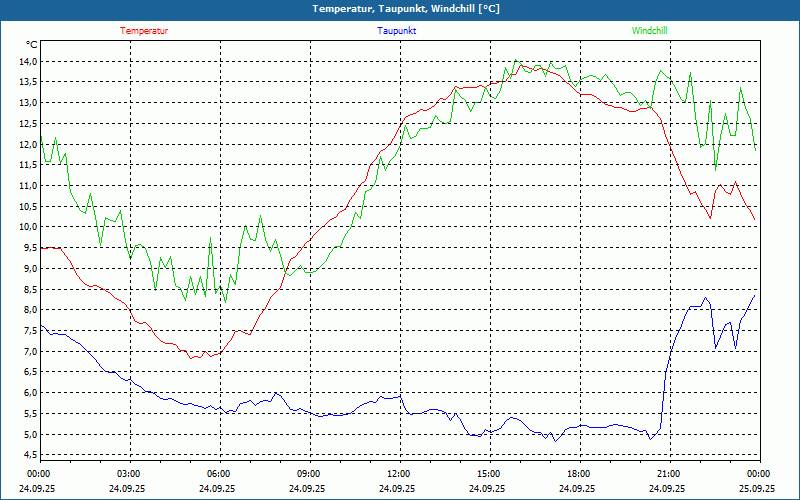Click the red Temperatur legend label
The width and height of the screenshot is (800, 500).
coord(144,31)
